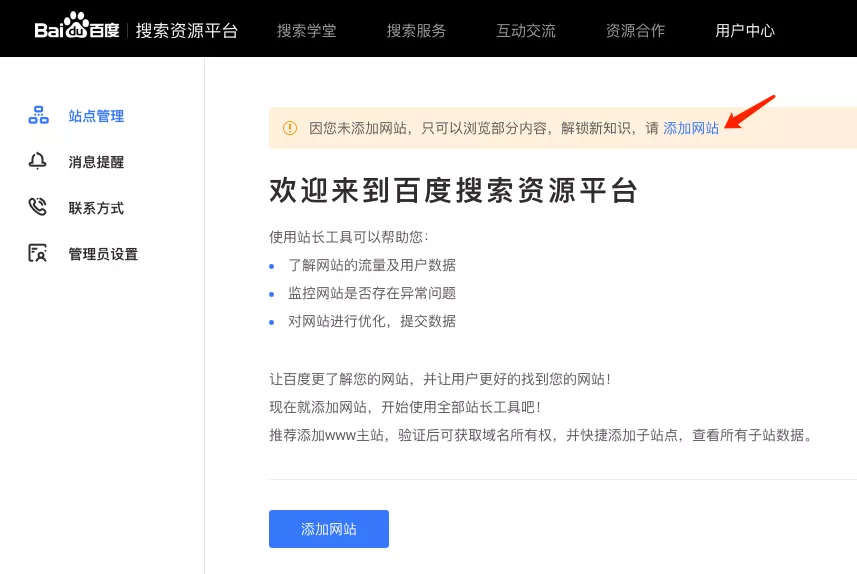Click the Baidu logo in header

coord(77,26)
